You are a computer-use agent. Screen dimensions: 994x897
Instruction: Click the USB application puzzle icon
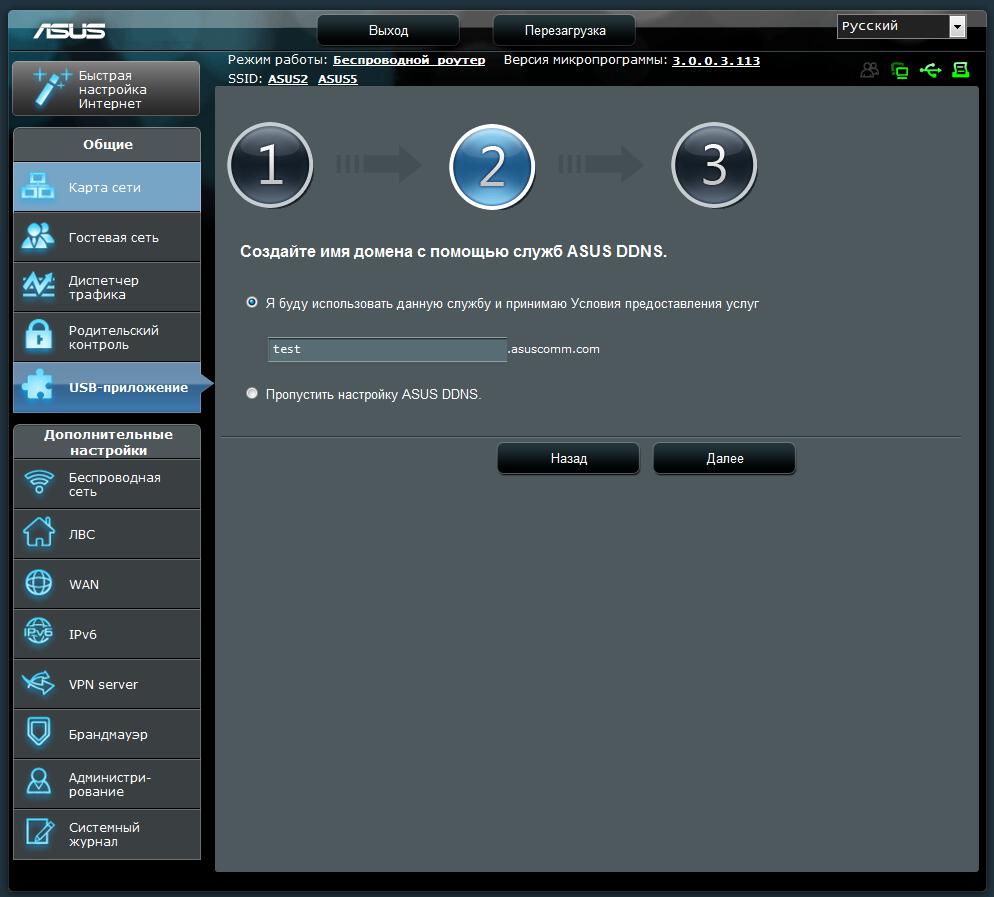tap(38, 385)
